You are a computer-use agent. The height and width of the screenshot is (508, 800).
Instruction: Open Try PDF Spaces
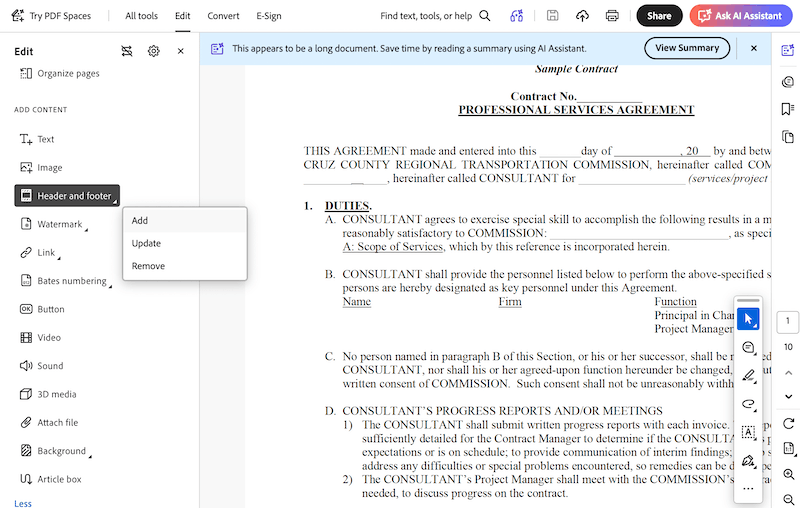51,16
